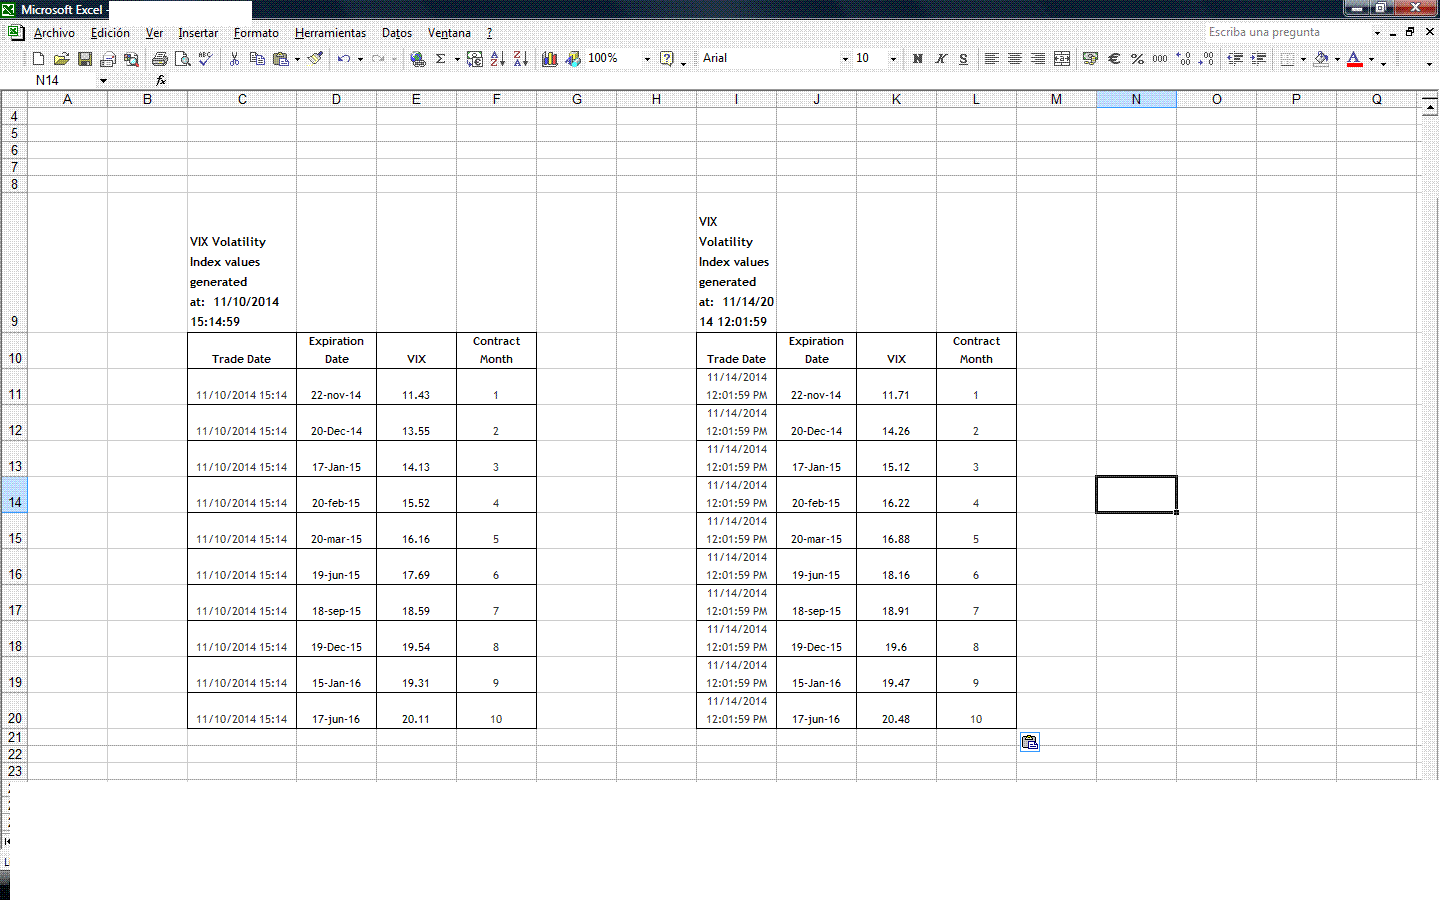Open the Edición menu
The width and height of the screenshot is (1440, 900).
click(110, 33)
